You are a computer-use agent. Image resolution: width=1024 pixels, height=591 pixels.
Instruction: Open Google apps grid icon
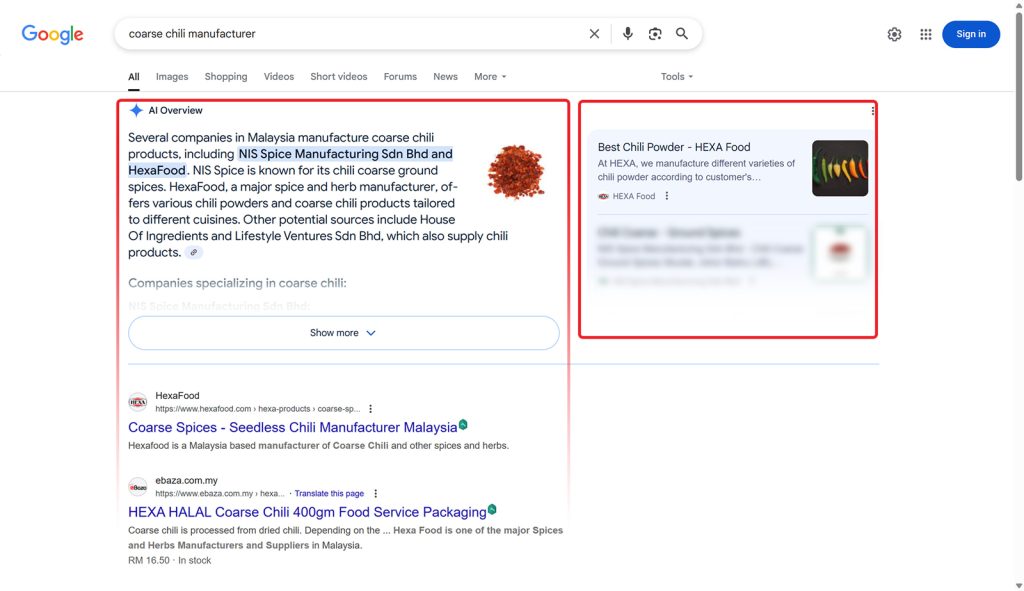pyautogui.click(x=926, y=34)
